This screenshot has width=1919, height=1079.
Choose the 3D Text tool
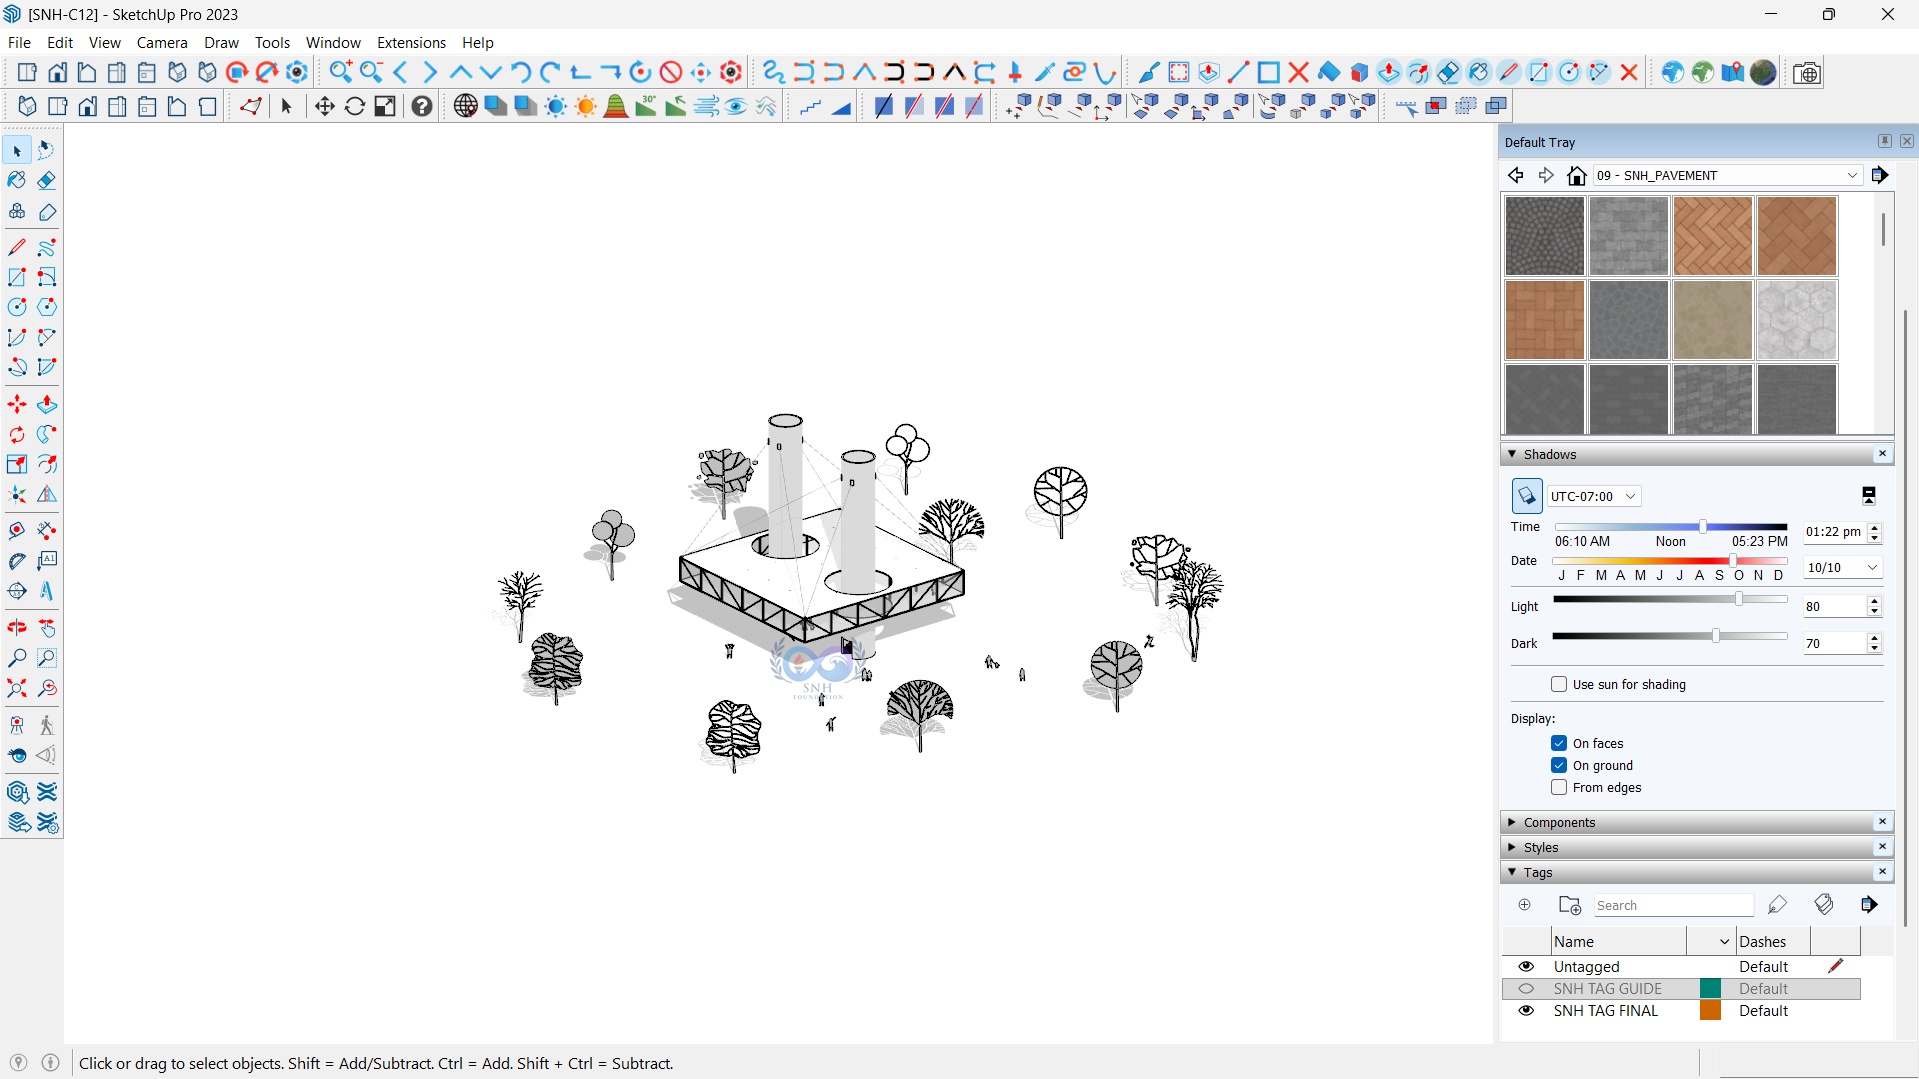click(47, 591)
